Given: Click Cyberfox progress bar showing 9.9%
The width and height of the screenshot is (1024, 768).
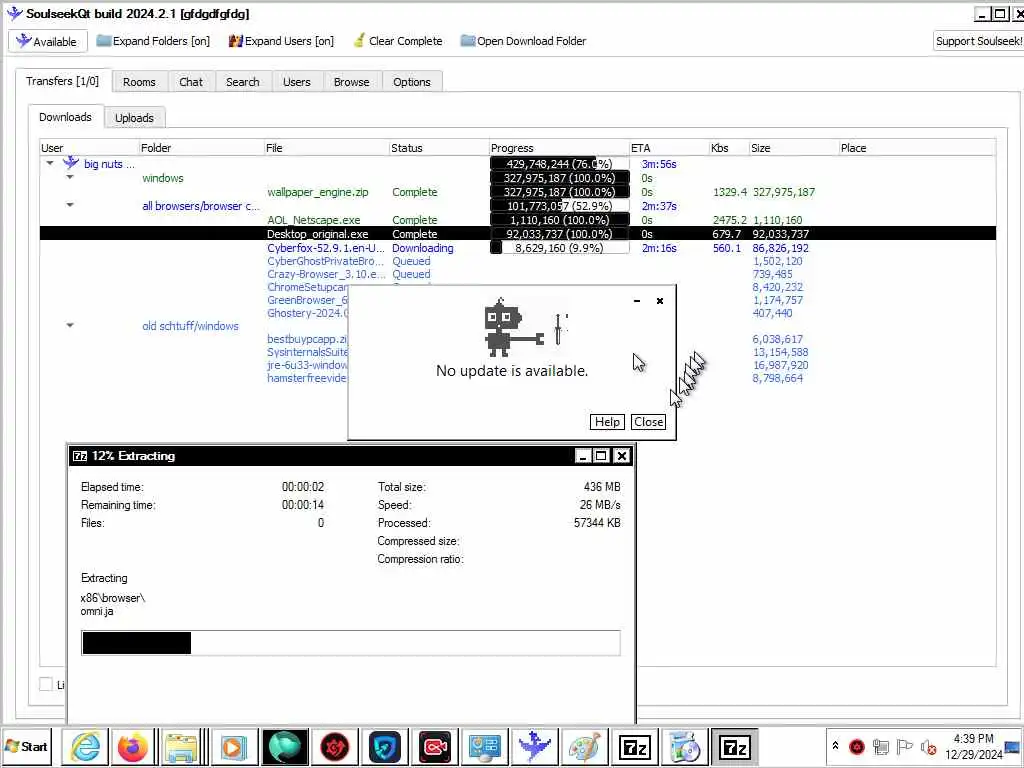Looking at the screenshot, I should [x=559, y=248].
